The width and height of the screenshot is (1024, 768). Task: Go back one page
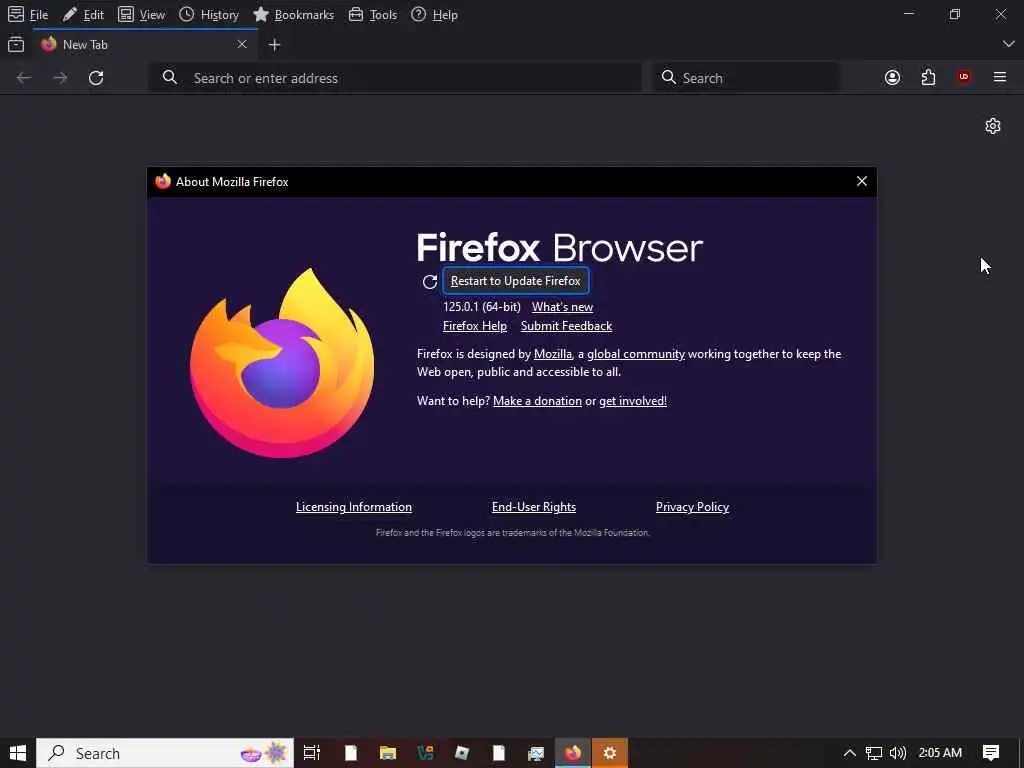24,78
